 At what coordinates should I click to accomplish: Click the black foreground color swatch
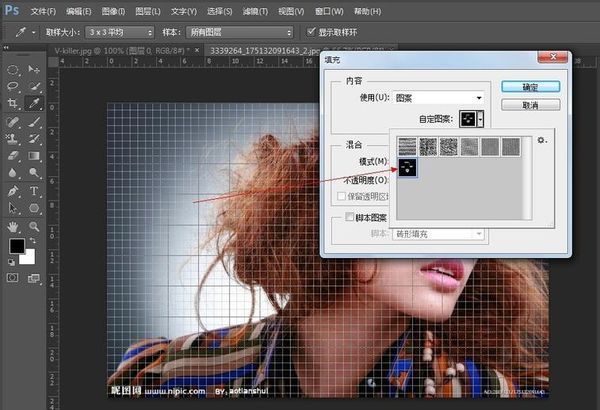pos(17,247)
